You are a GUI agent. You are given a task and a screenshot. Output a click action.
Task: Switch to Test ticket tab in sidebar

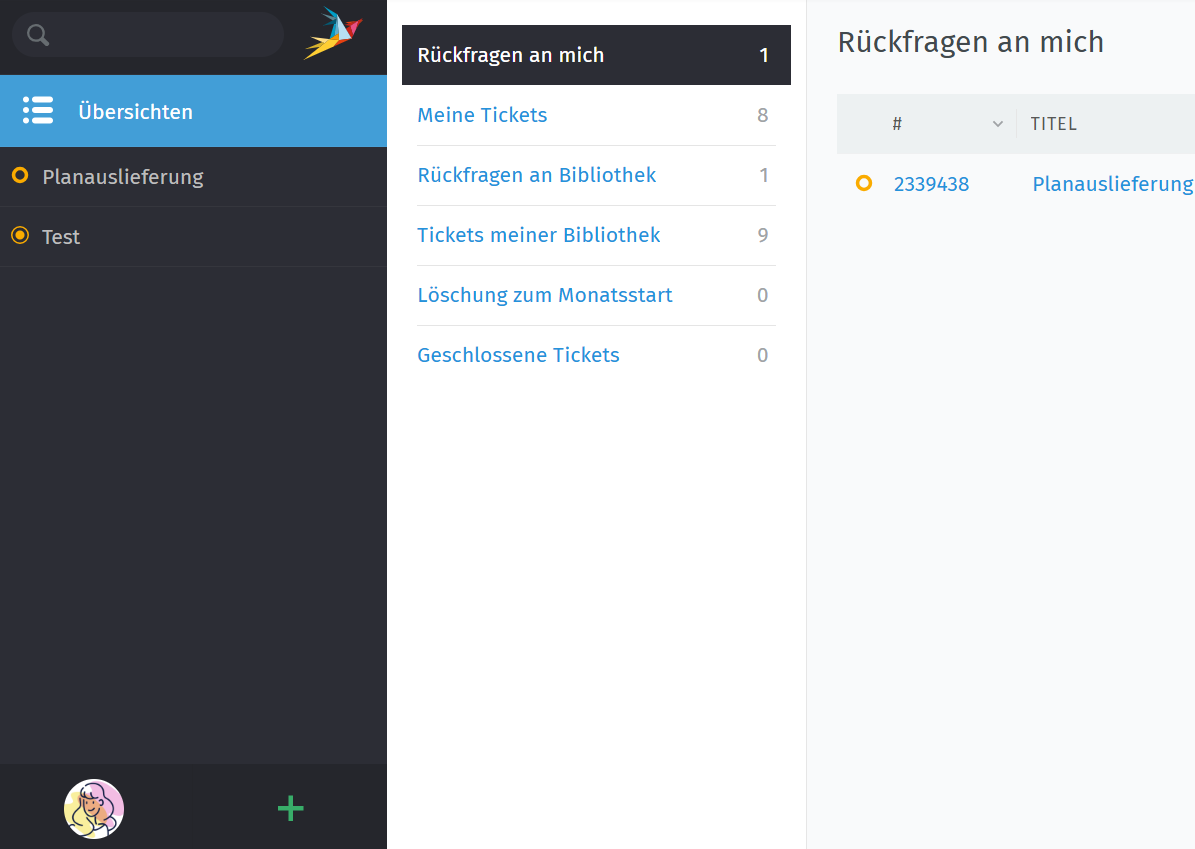point(61,237)
